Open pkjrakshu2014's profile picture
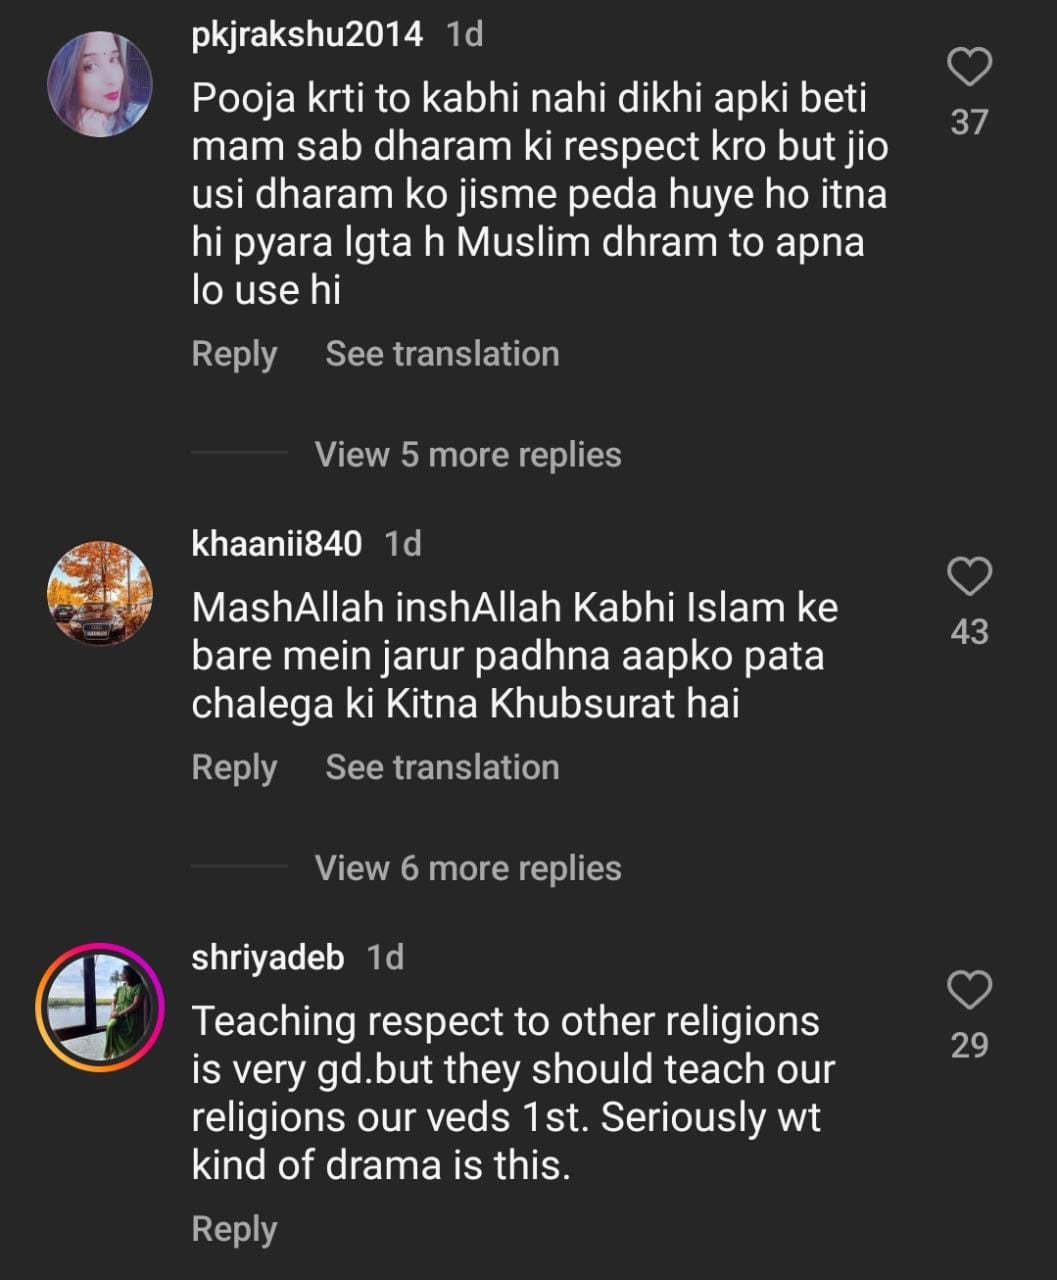Screen dimensions: 1057x1280 point(100,84)
